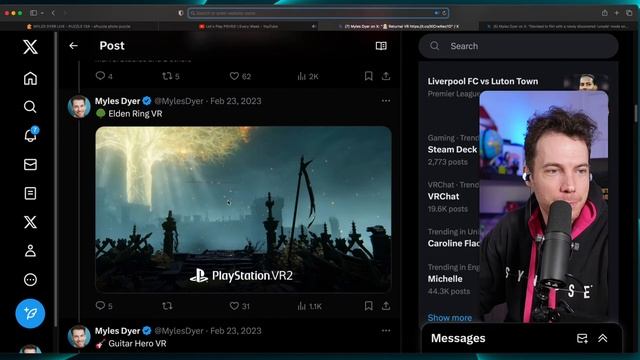Open Safari privacy shield icon
The height and width of the screenshot is (360, 640).
[x=181, y=13]
